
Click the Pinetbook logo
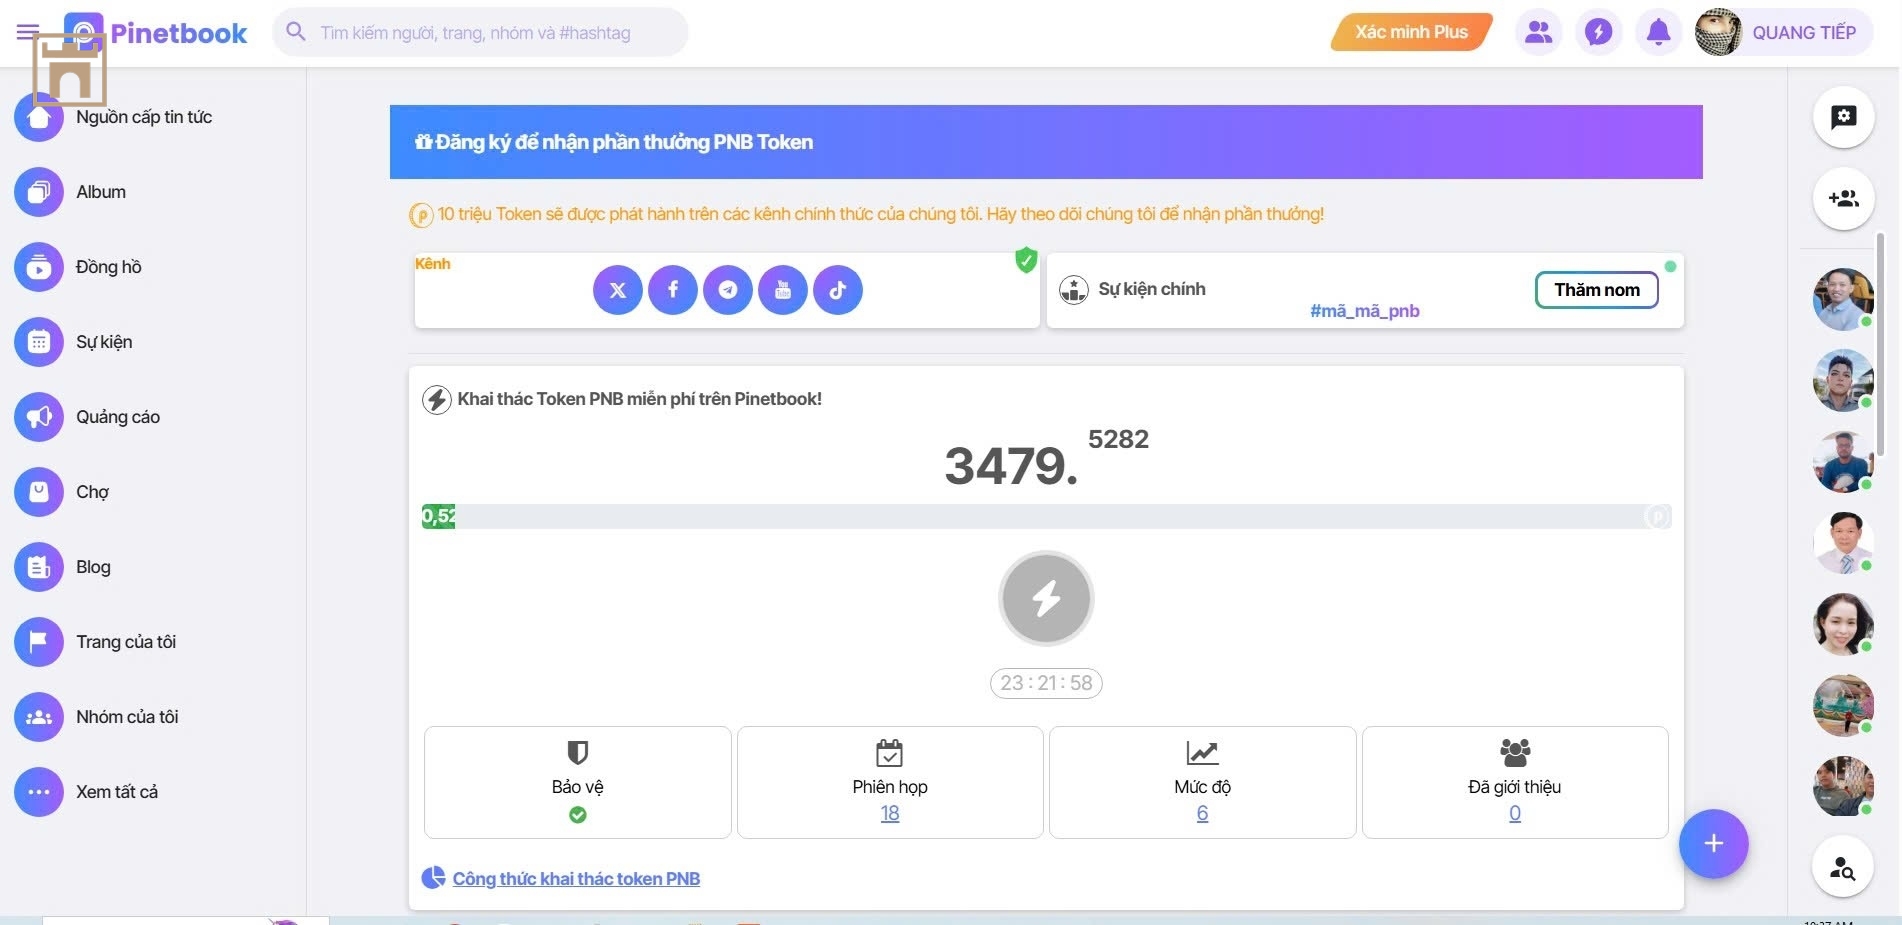pyautogui.click(x=156, y=33)
